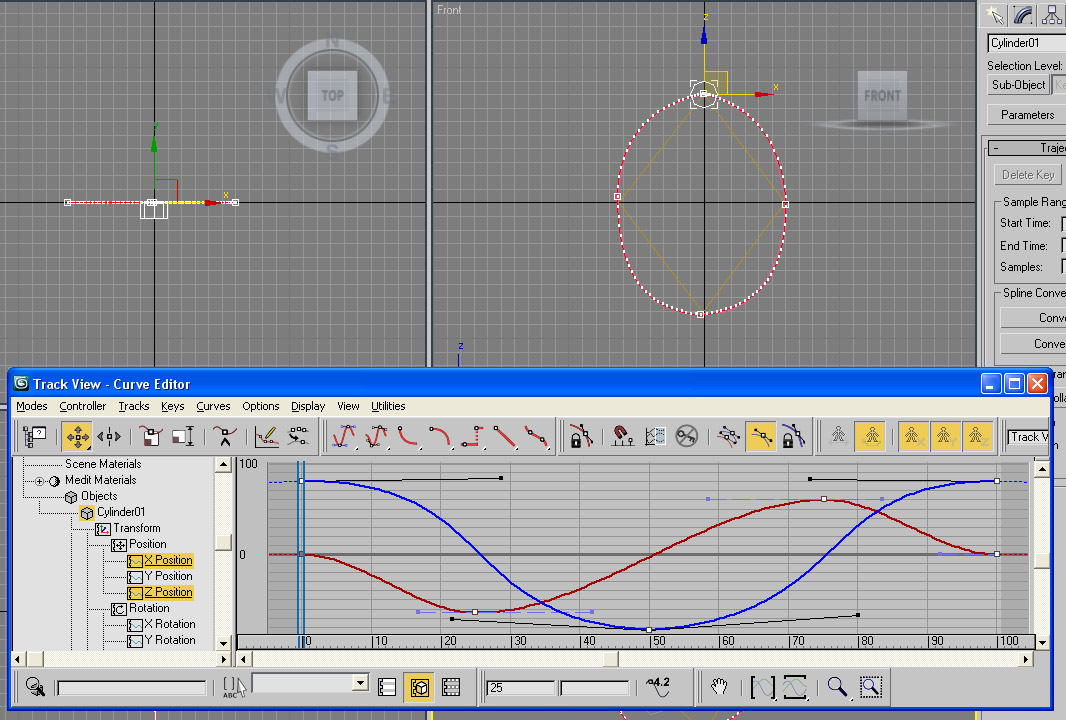Click the Slide Keys tool

[x=110, y=436]
